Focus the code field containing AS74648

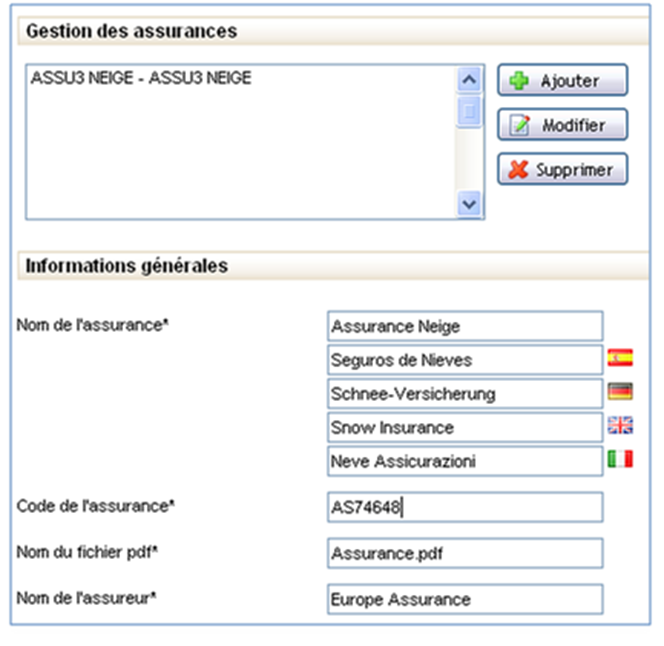(x=465, y=507)
